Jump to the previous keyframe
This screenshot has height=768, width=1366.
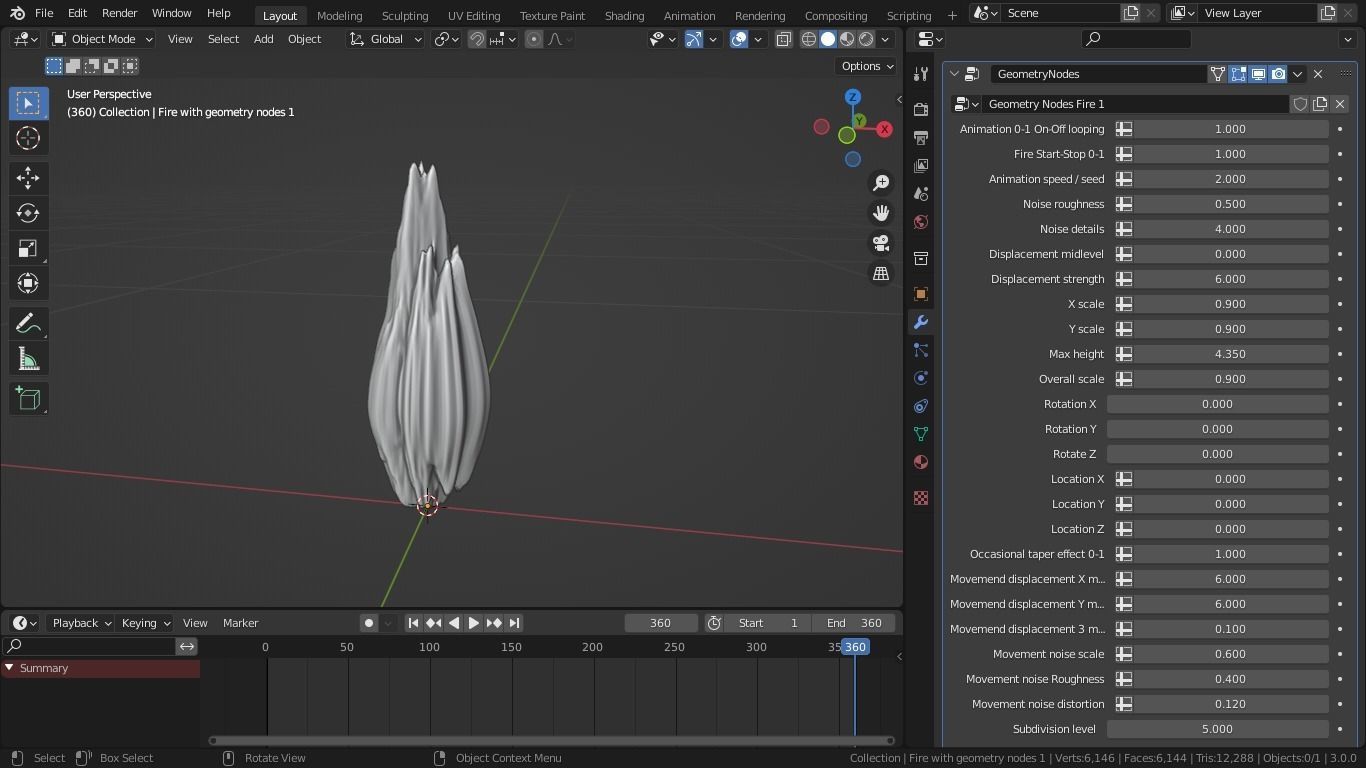pyautogui.click(x=433, y=623)
